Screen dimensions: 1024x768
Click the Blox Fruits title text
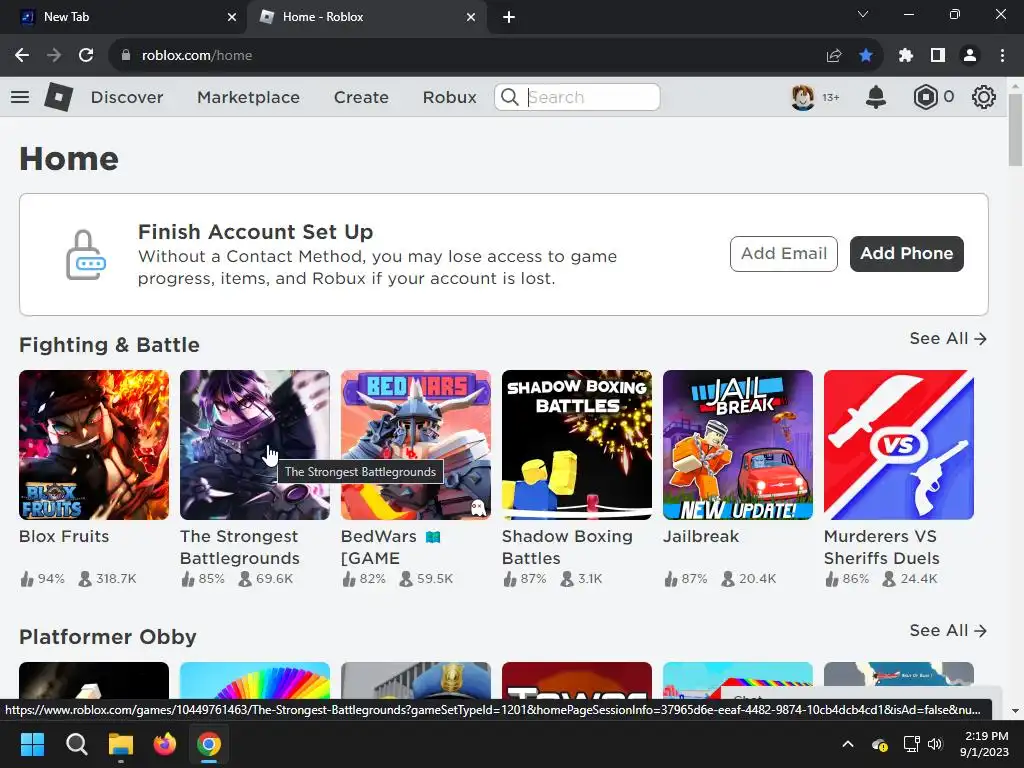[64, 536]
